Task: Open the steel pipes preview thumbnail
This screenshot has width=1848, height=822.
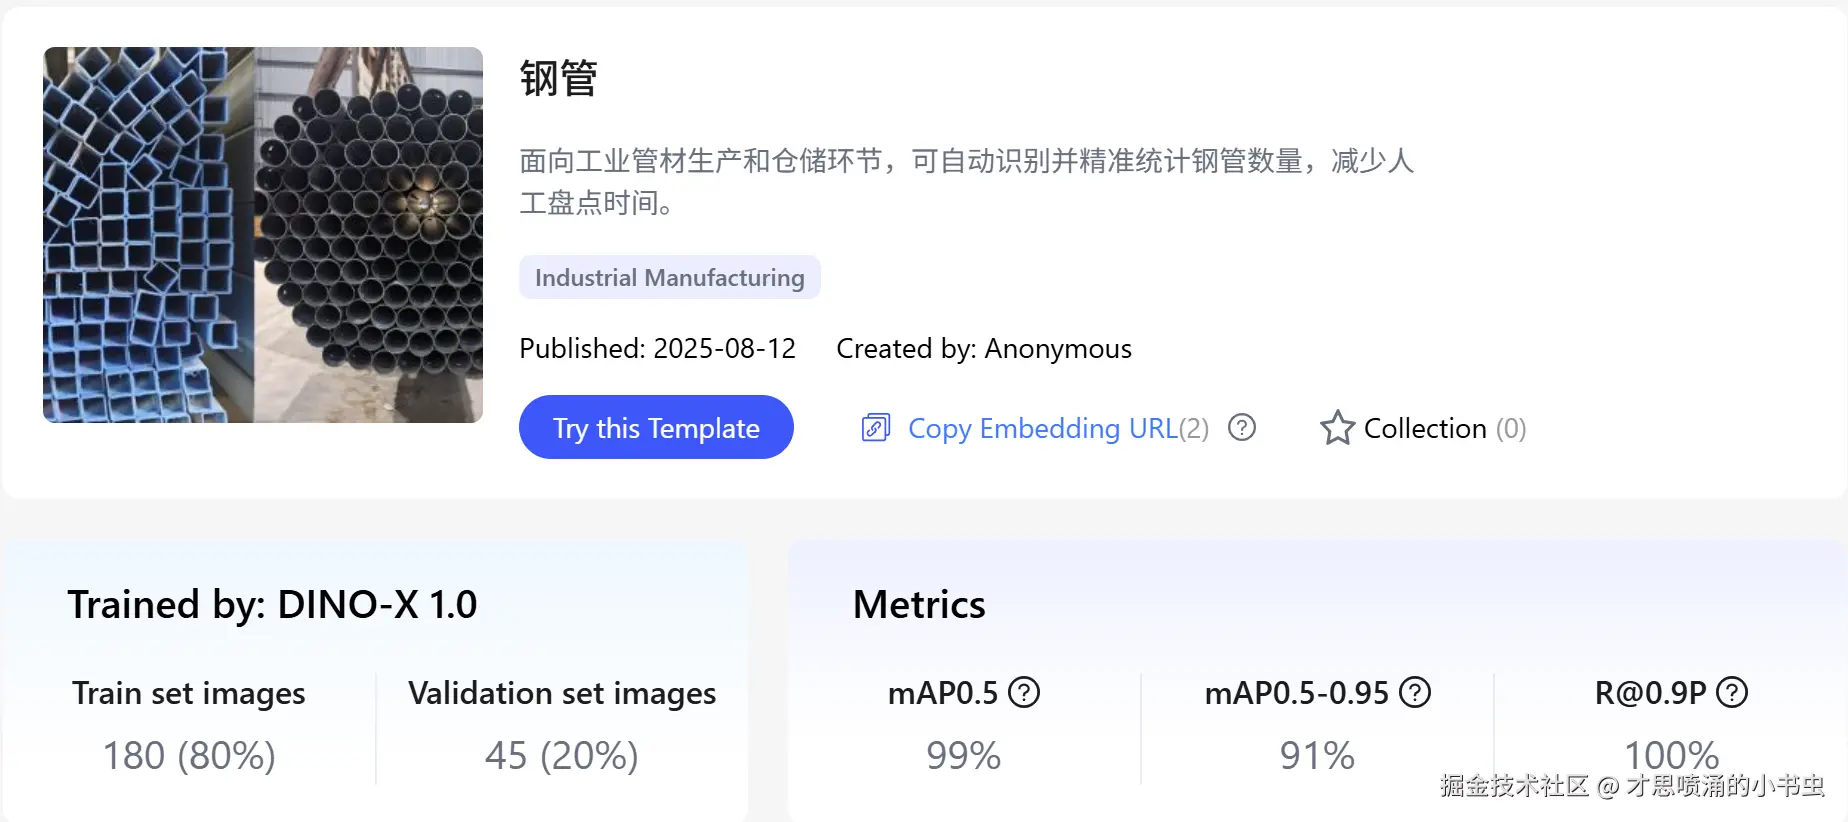Action: click(x=263, y=235)
